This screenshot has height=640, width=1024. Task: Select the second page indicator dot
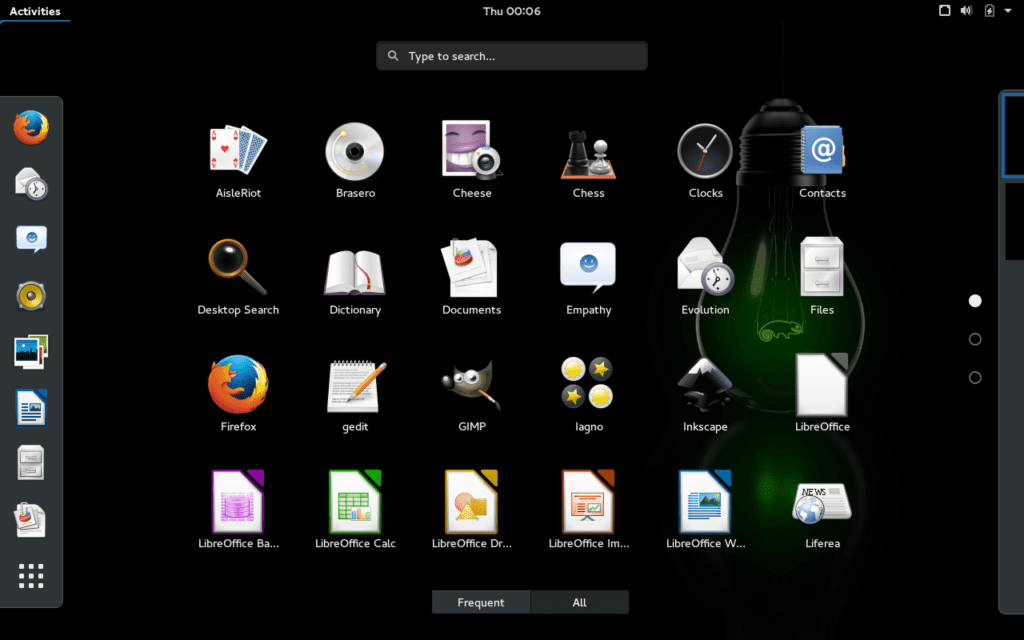[974, 339]
